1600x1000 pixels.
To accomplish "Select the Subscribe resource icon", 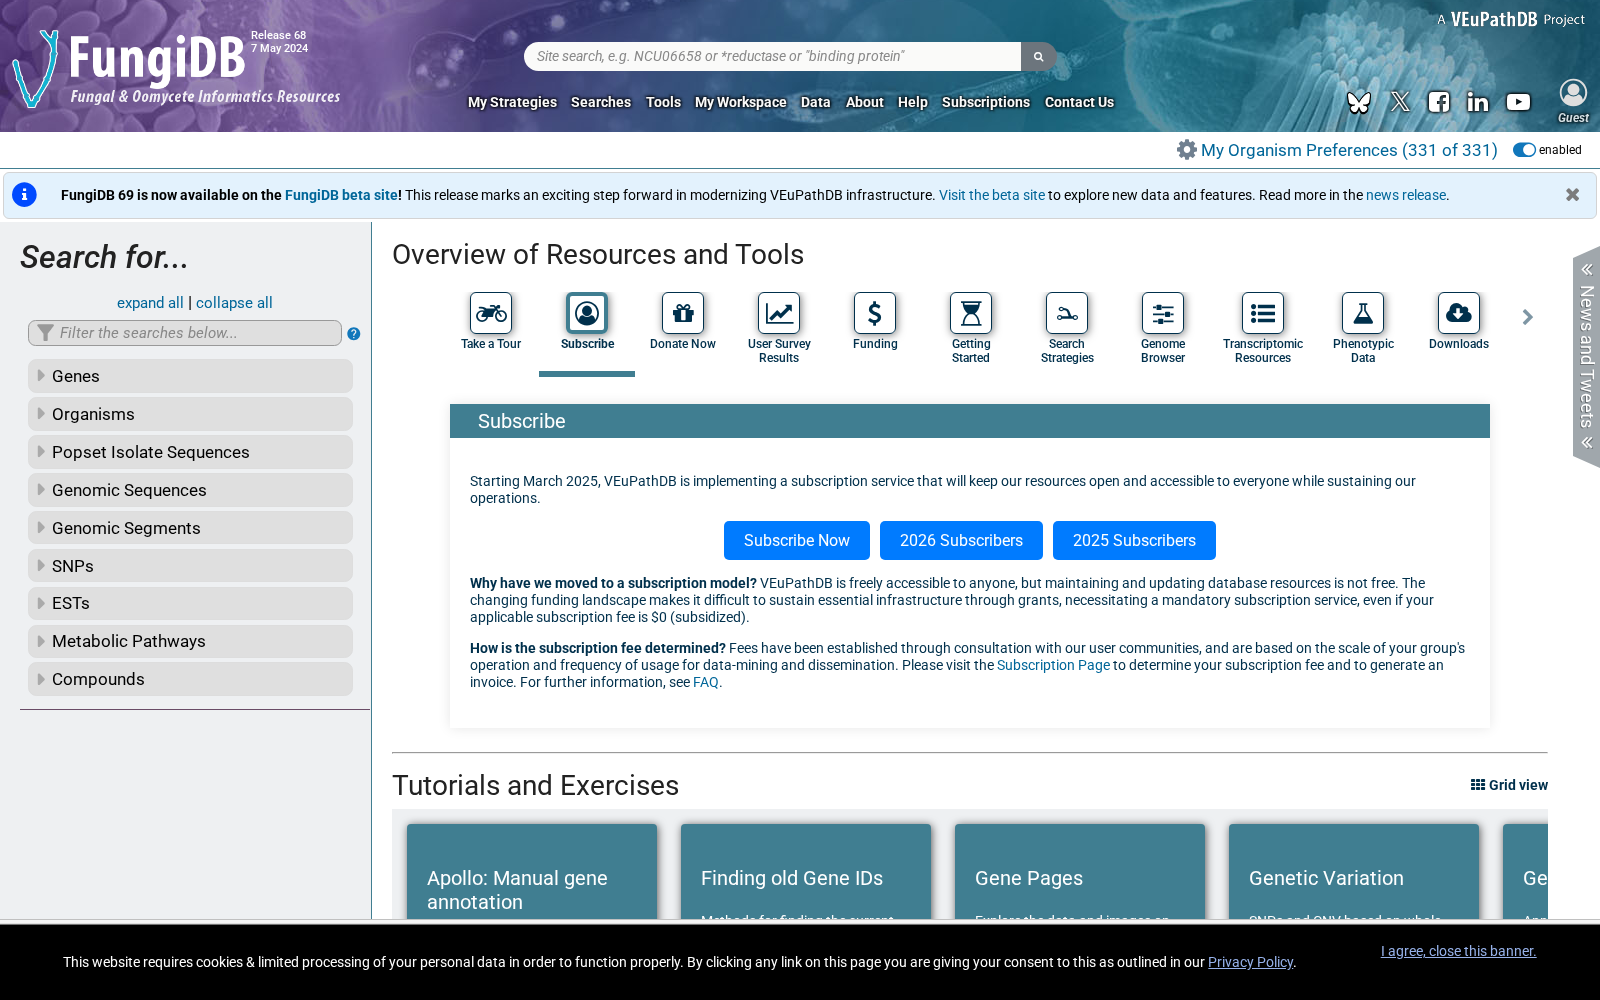I will pyautogui.click(x=587, y=313).
